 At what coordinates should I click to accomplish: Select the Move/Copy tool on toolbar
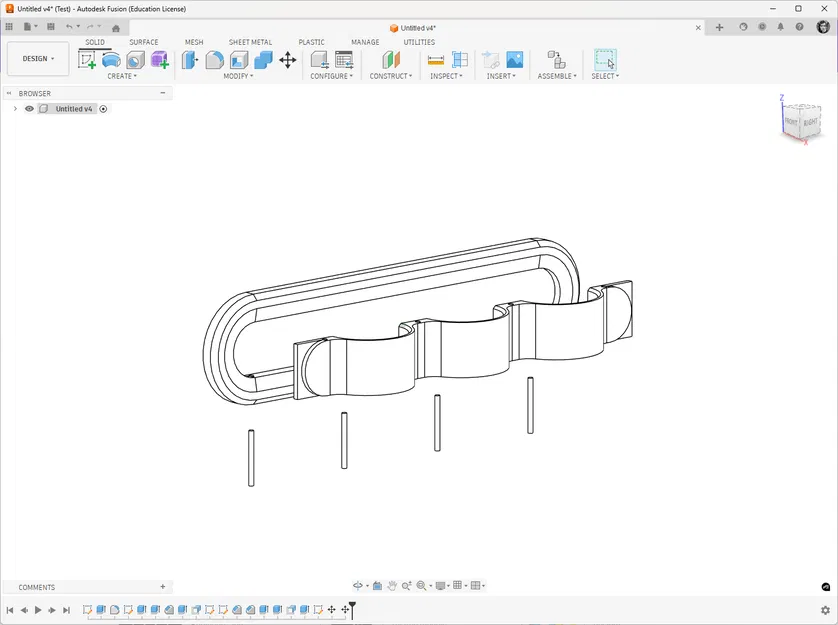coord(287,60)
